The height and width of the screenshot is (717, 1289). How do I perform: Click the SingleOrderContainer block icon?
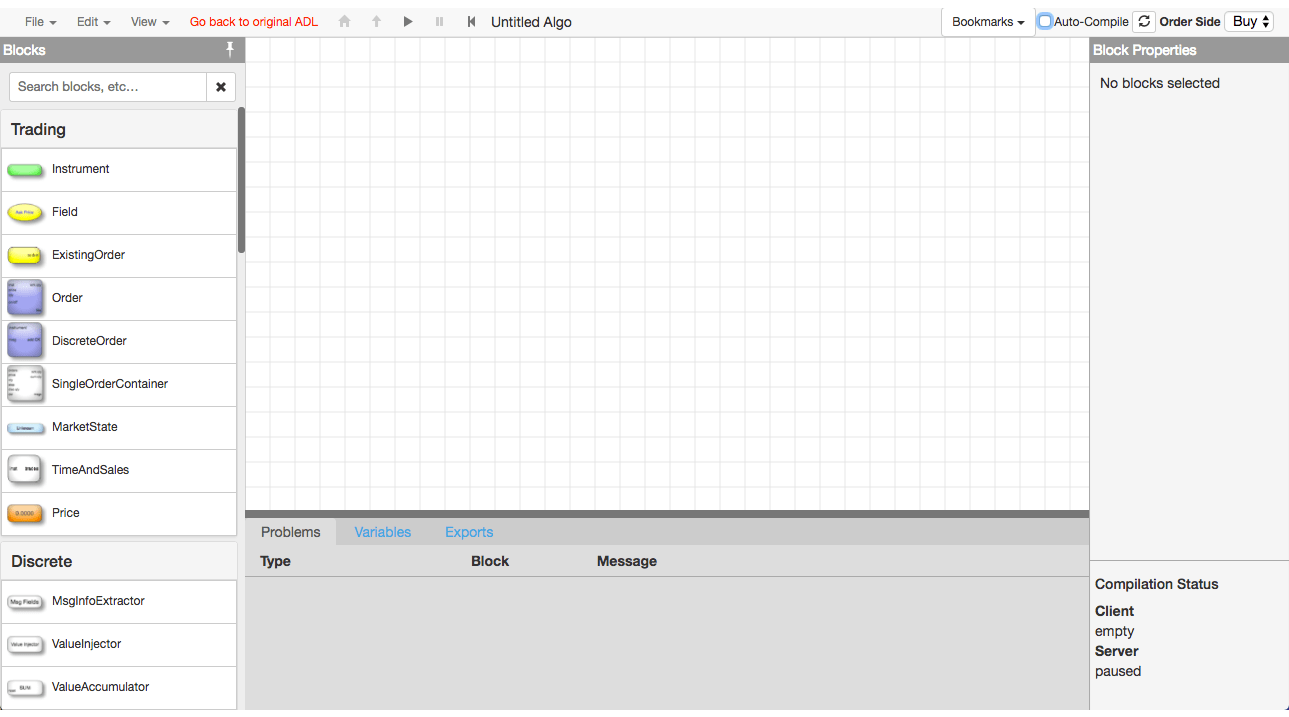click(x=25, y=384)
